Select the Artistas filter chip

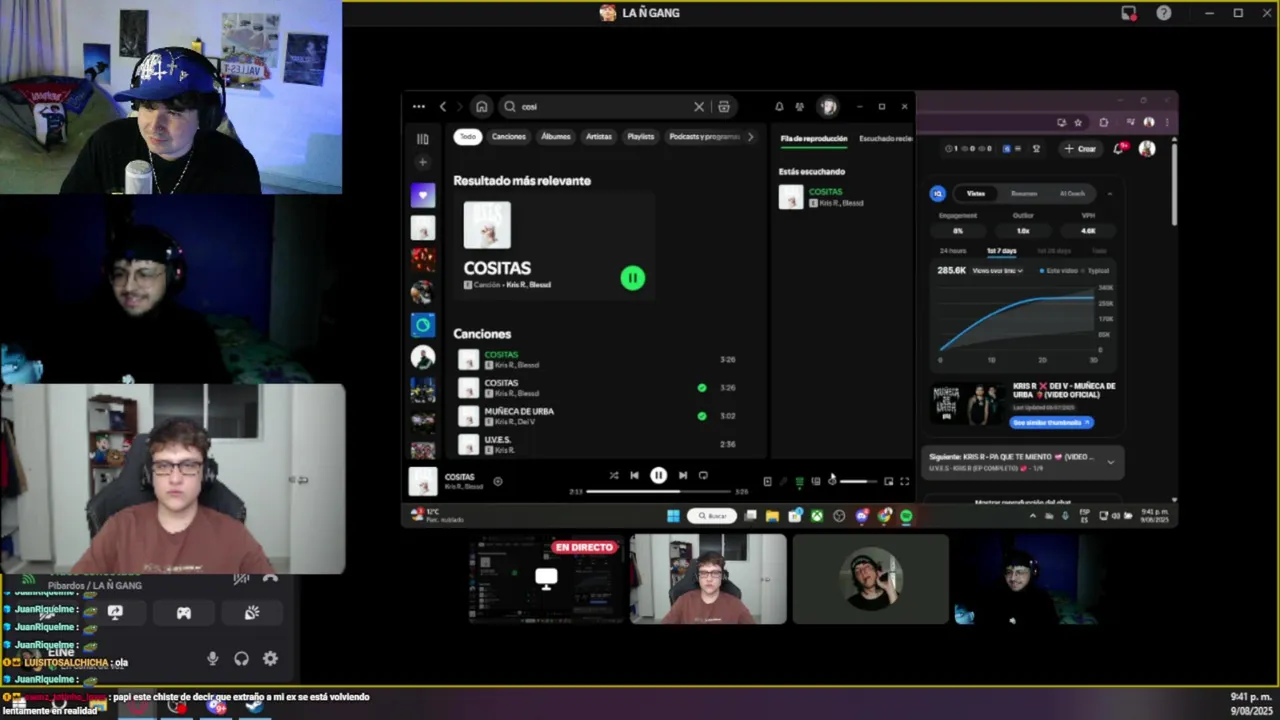(x=599, y=137)
